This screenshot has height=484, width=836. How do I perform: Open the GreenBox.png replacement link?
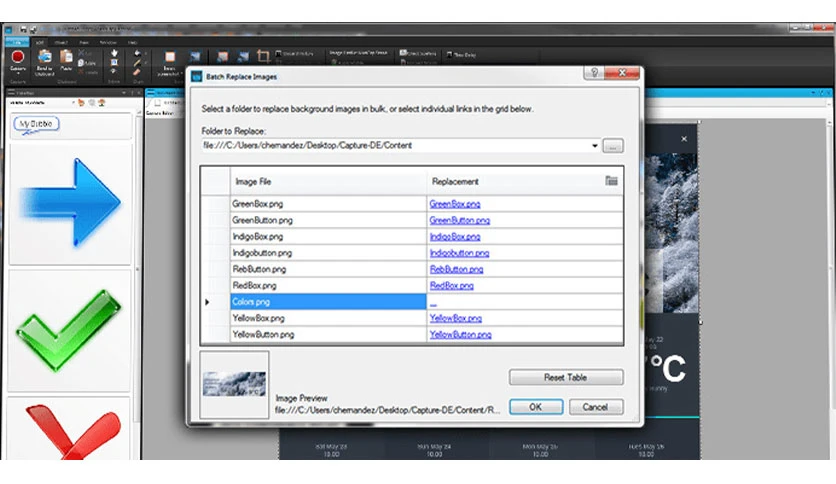tap(455, 204)
